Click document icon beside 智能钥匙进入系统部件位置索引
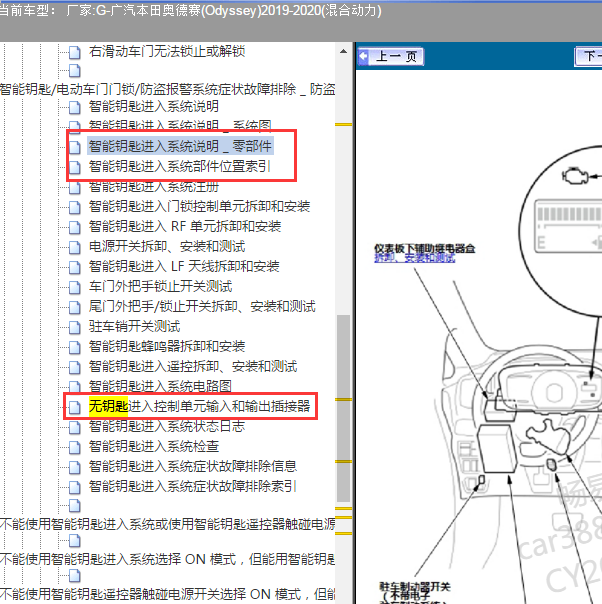 point(75,167)
